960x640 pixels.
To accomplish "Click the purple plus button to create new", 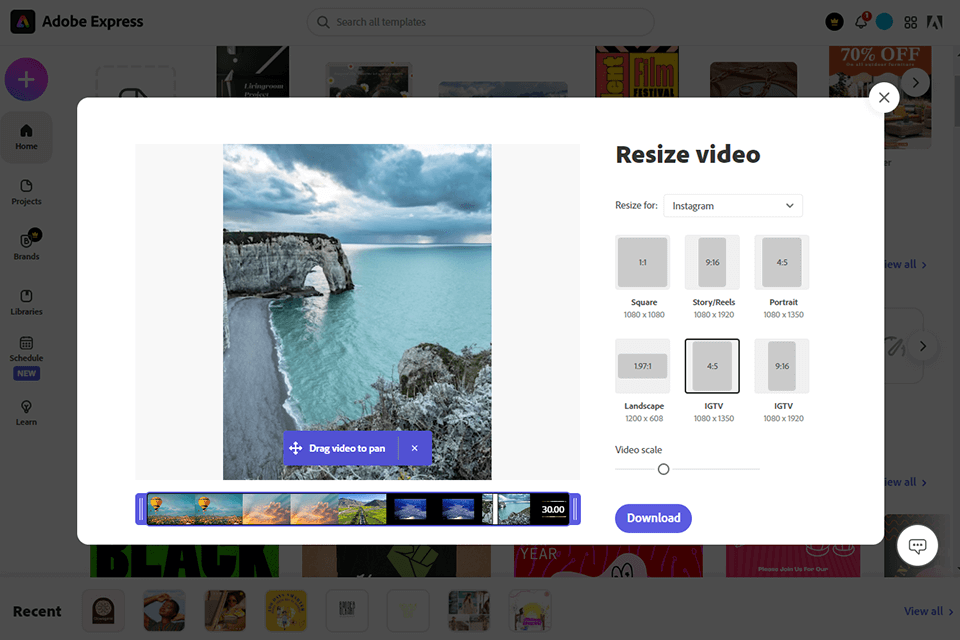I will (26, 79).
